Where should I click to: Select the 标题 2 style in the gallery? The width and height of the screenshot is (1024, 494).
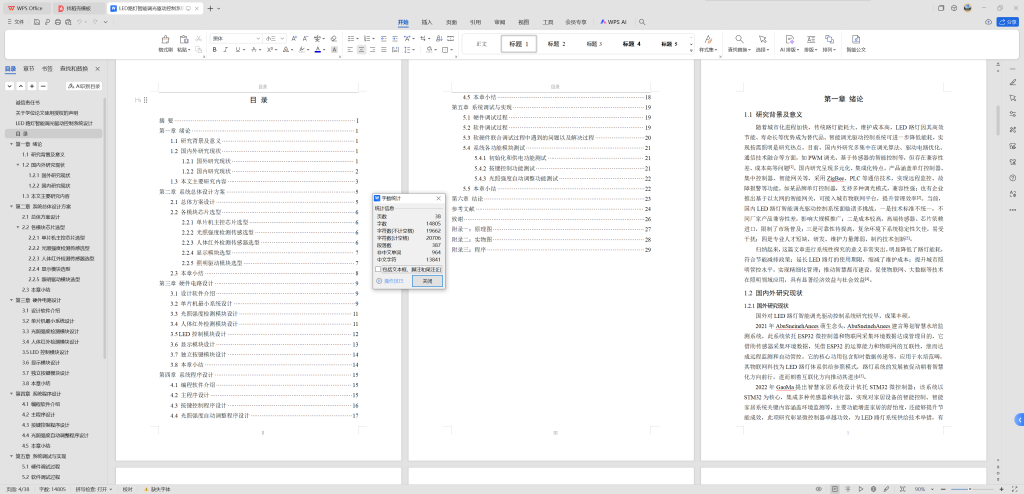pos(556,44)
